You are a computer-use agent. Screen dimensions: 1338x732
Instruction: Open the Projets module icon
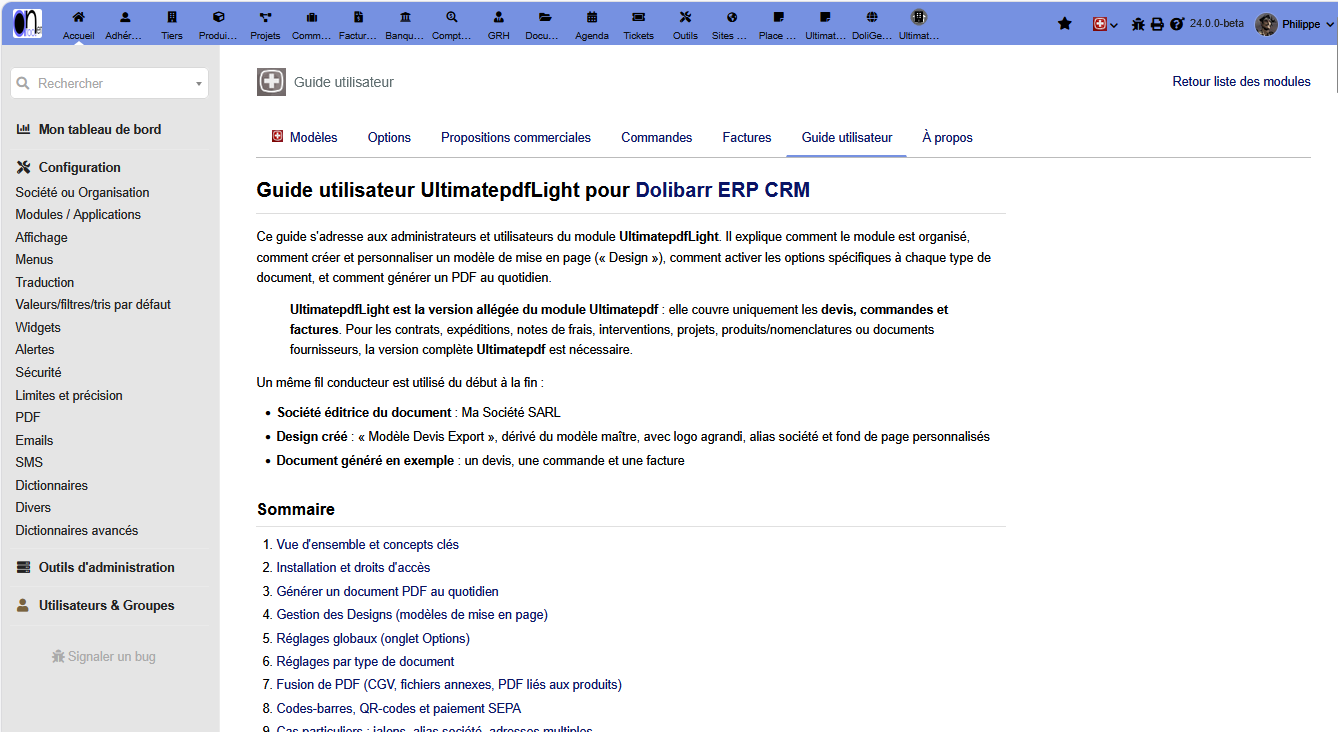[x=265, y=17]
